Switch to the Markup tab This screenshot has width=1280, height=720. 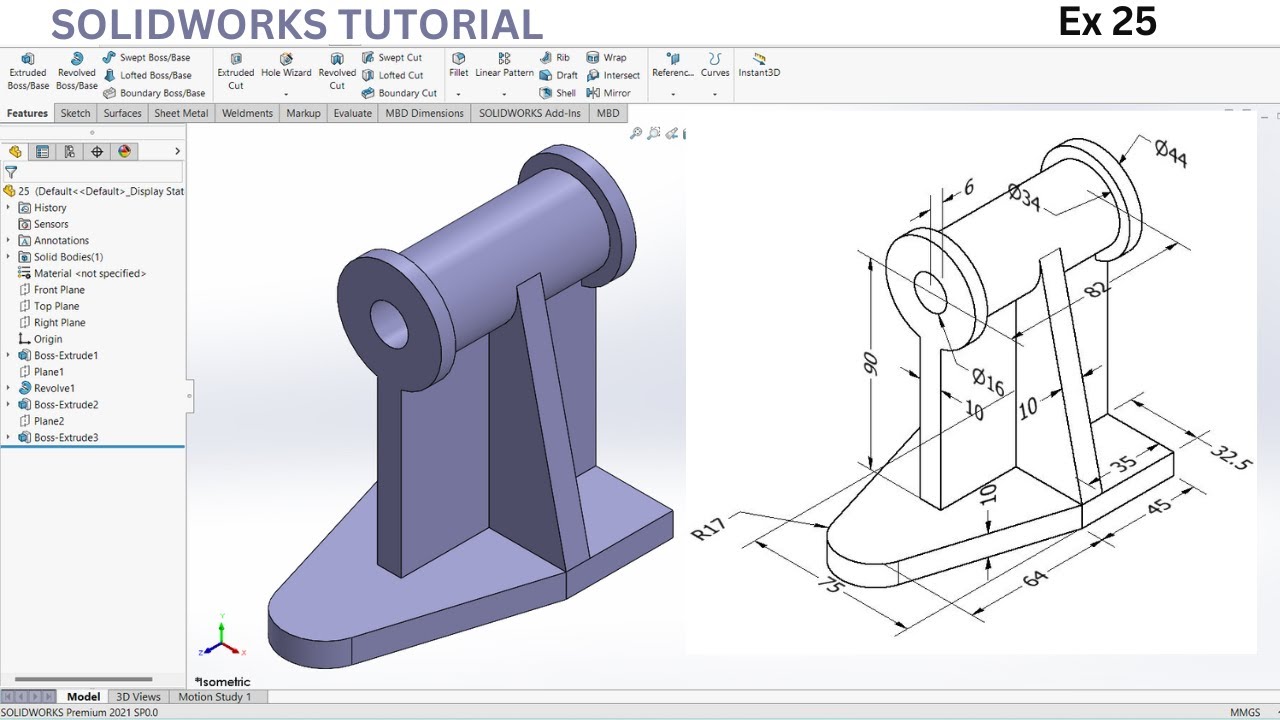pos(303,113)
